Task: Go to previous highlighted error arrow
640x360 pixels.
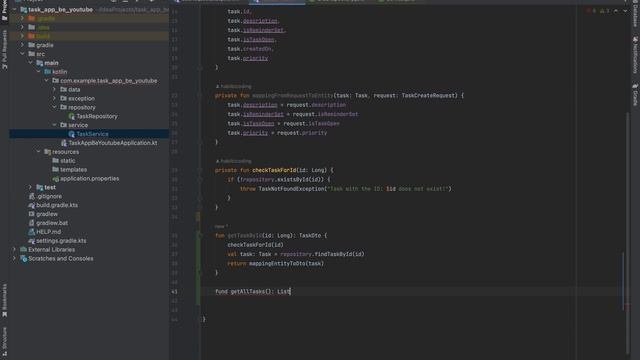Action: point(616,11)
